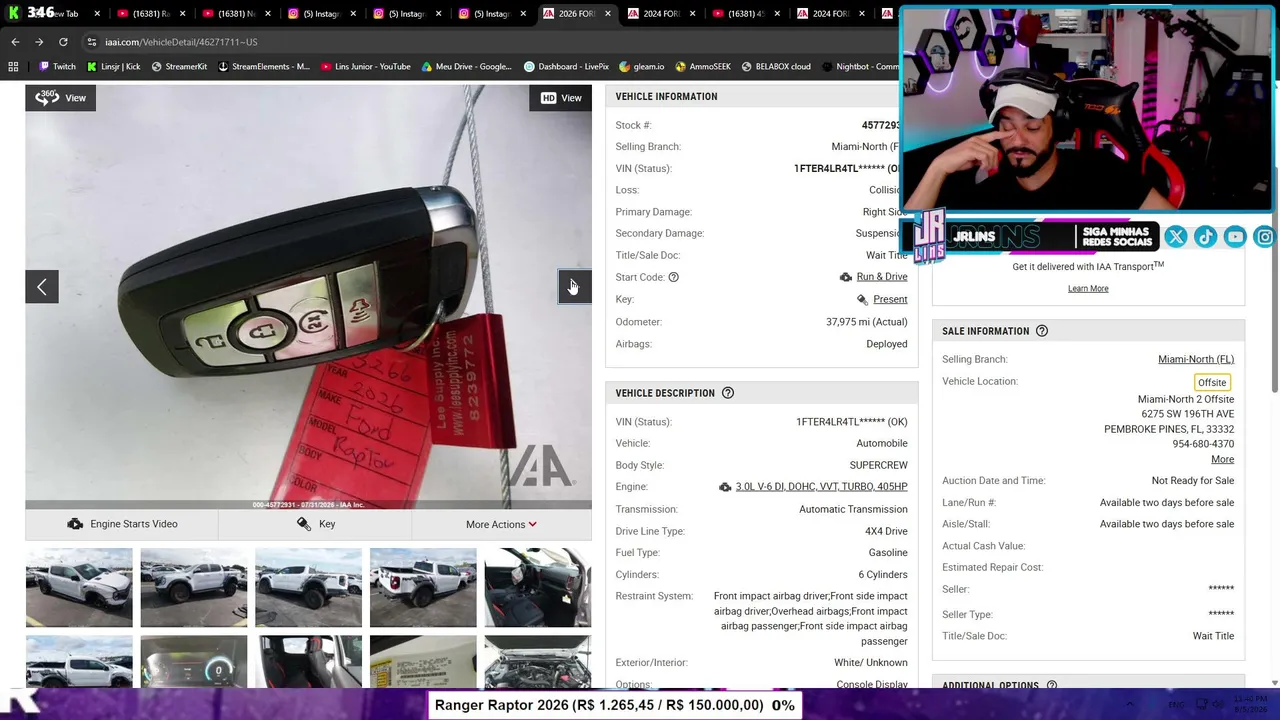This screenshot has width=1280, height=720.
Task: Select the engine bay thumbnail
Action: tap(538, 662)
